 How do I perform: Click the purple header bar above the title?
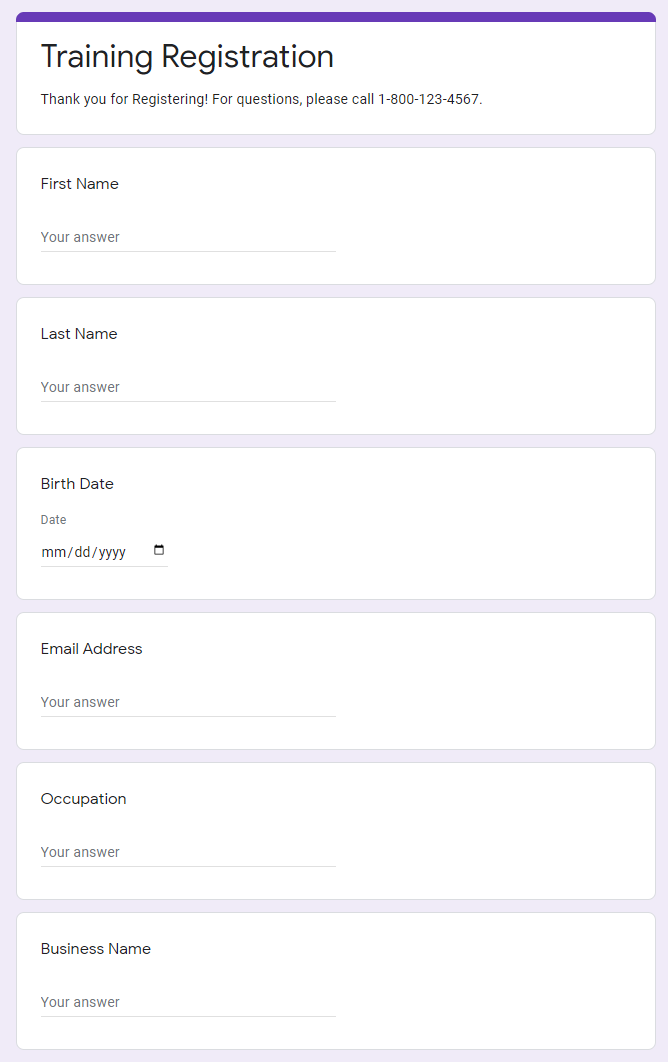336,17
